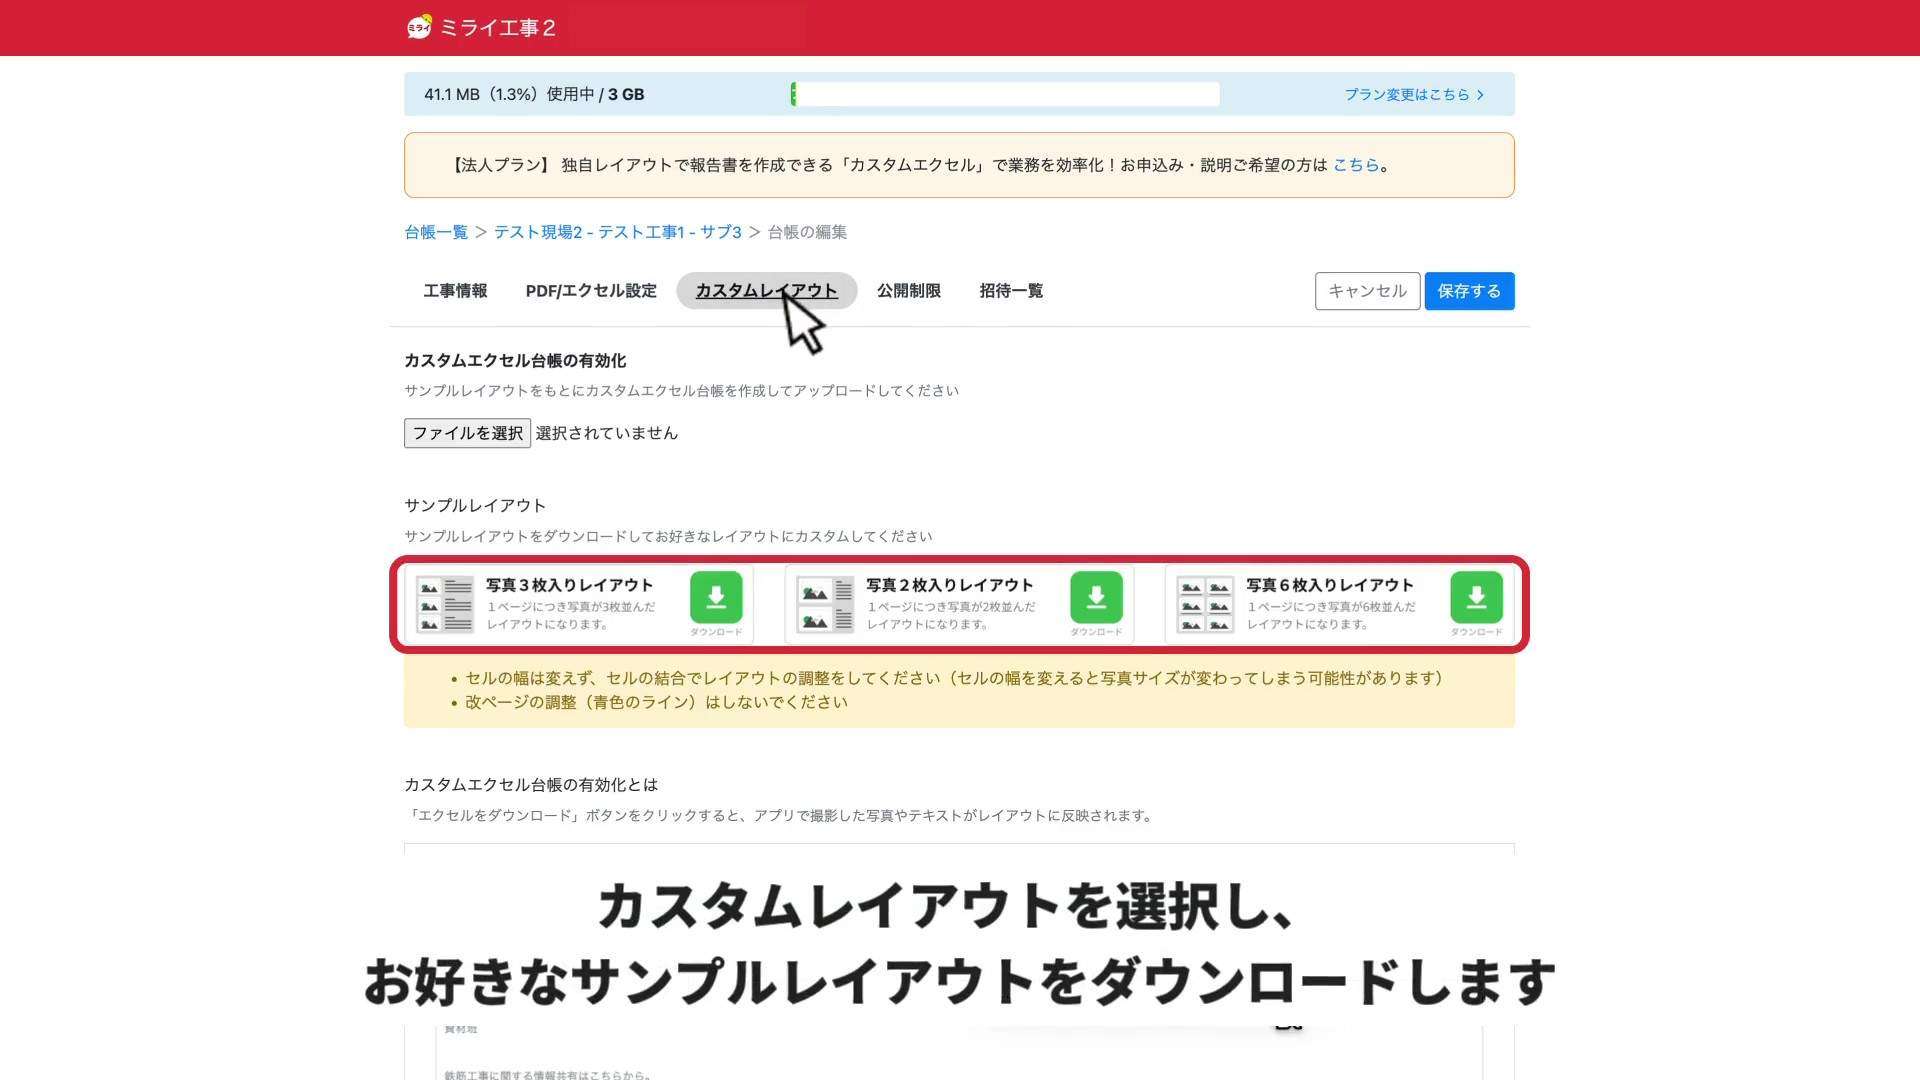Download the 写真2枚入りレイアウト sample

[1096, 598]
